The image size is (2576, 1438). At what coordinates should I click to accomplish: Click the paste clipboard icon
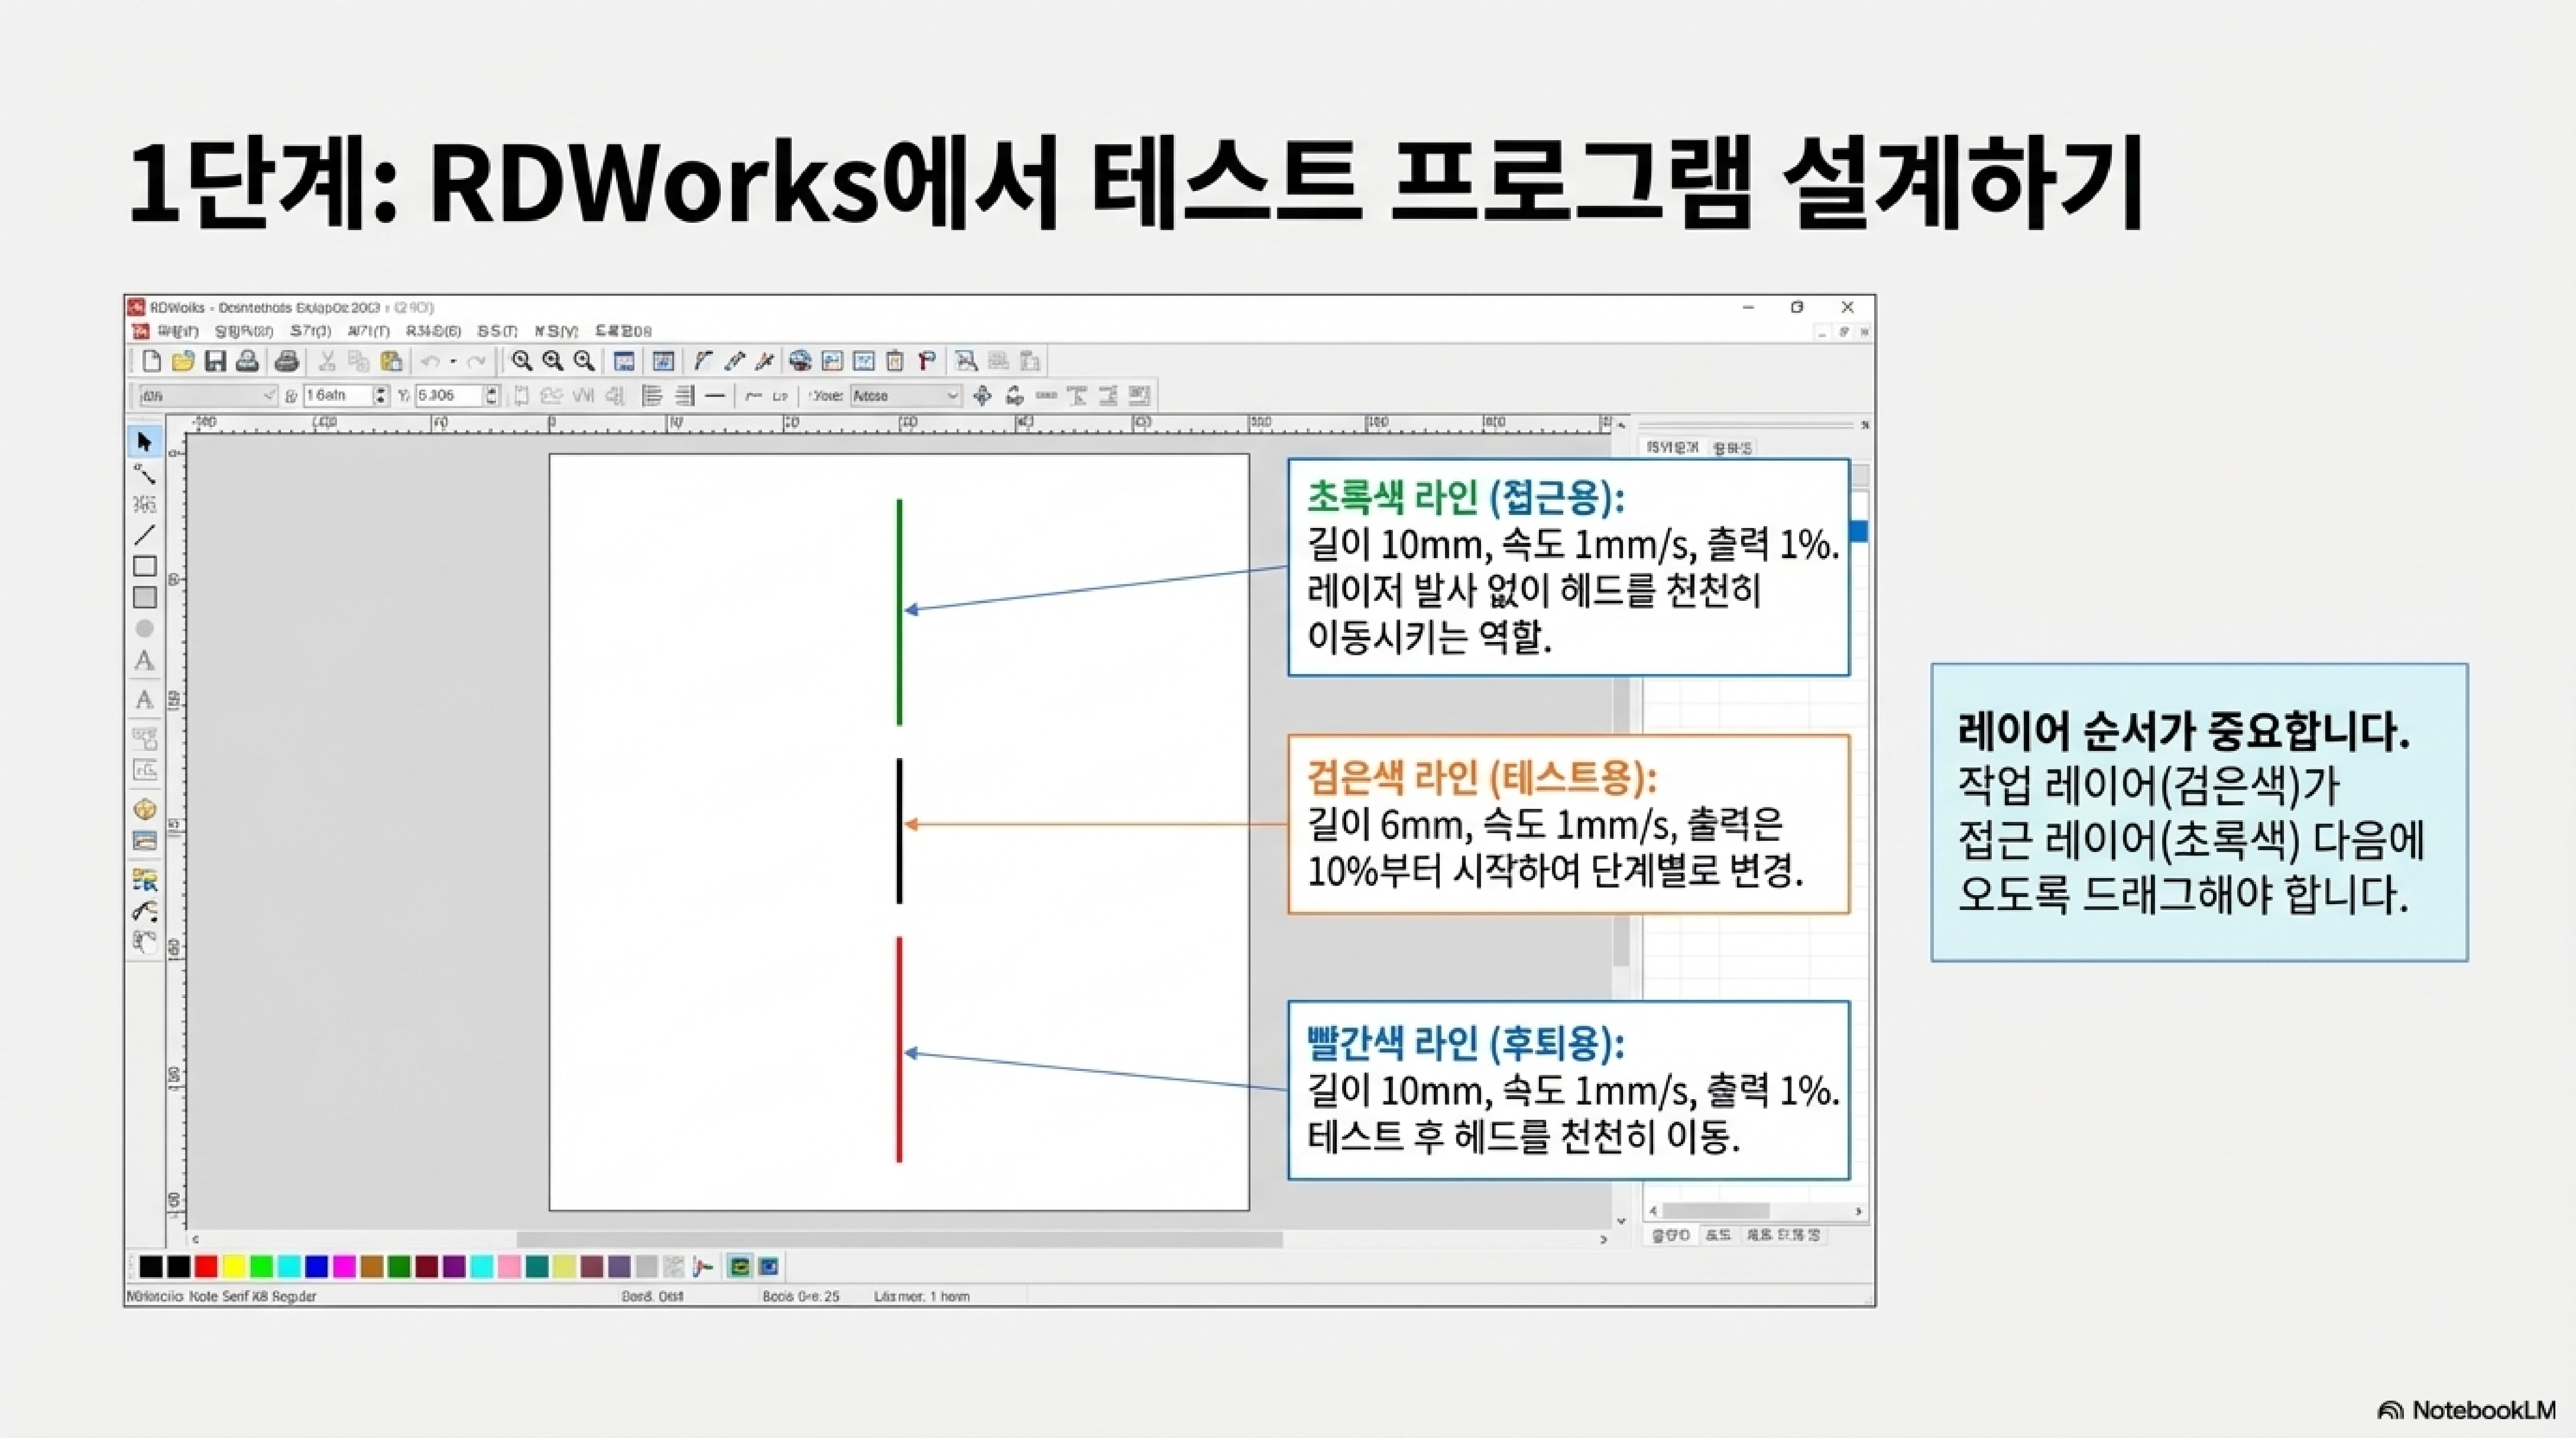tap(392, 361)
